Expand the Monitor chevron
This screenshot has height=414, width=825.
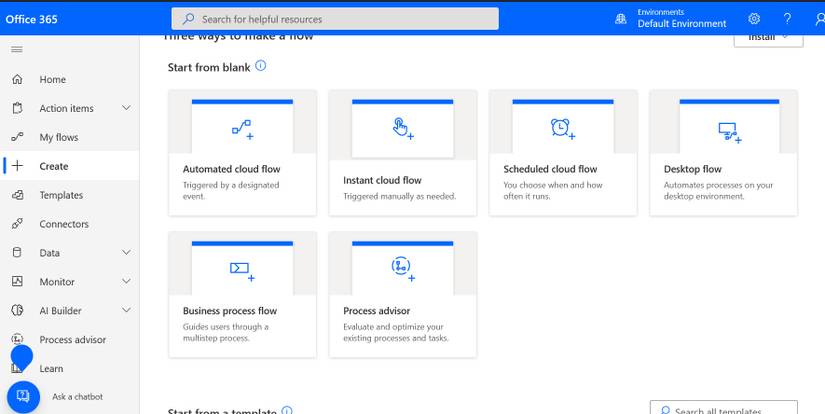pyautogui.click(x=126, y=281)
